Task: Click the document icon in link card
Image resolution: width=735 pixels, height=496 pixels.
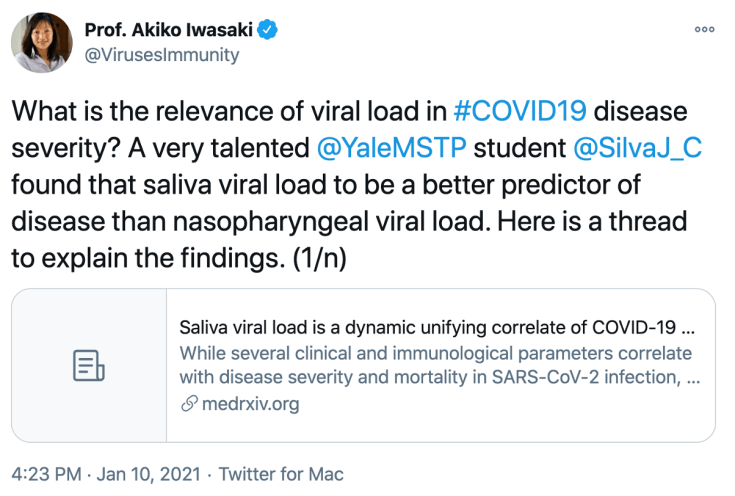Action: coord(89,365)
